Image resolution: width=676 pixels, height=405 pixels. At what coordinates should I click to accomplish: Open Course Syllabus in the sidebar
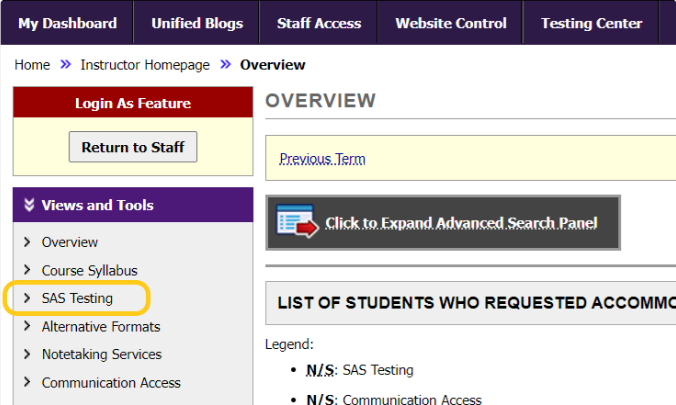click(x=90, y=270)
